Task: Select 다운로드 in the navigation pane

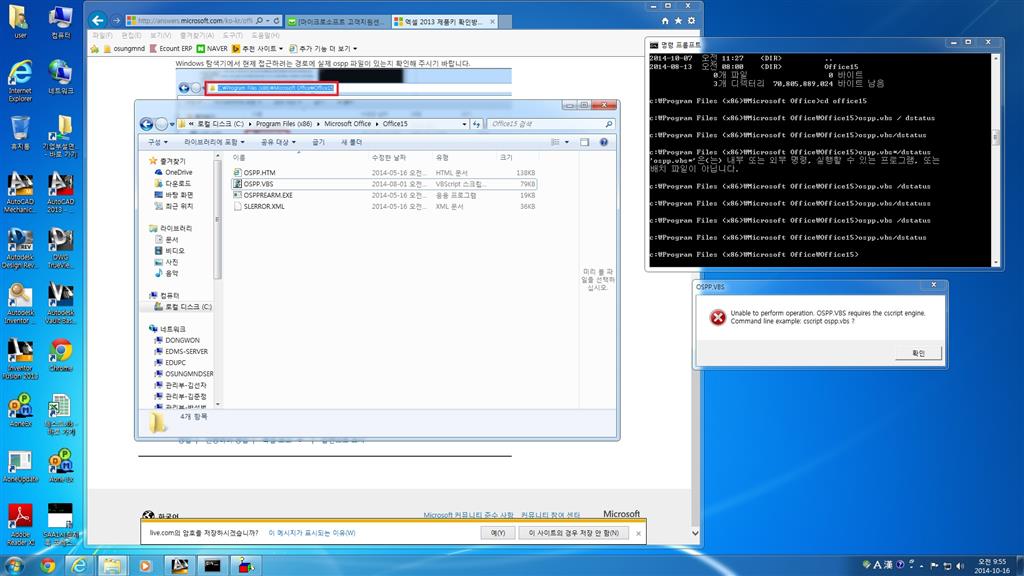Action: (178, 184)
